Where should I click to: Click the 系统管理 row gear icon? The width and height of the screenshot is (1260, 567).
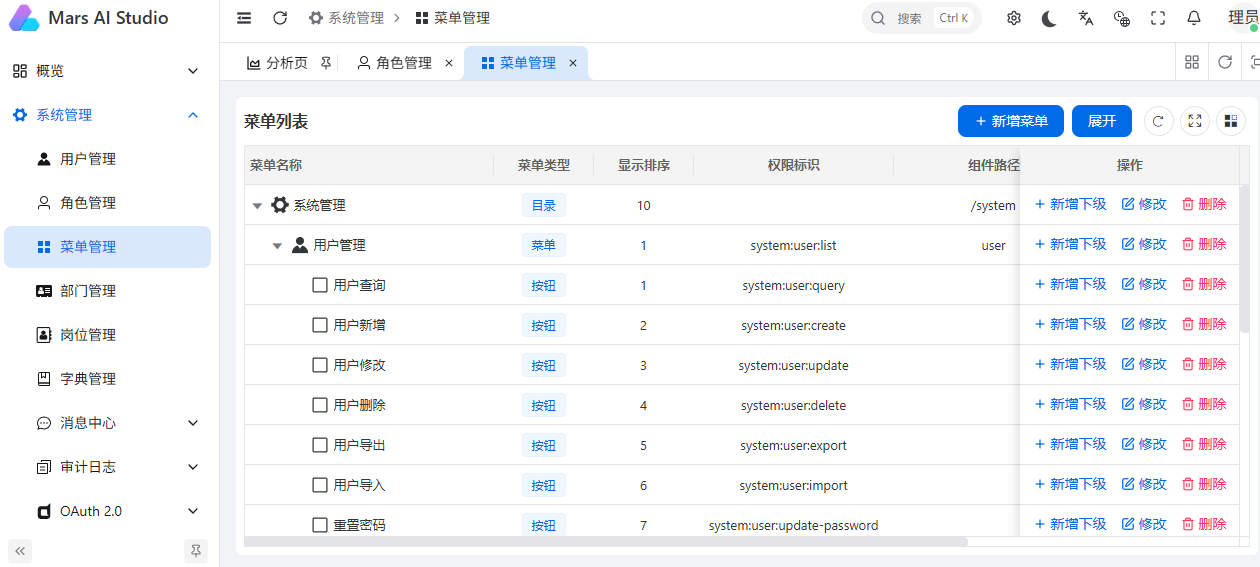(x=280, y=205)
